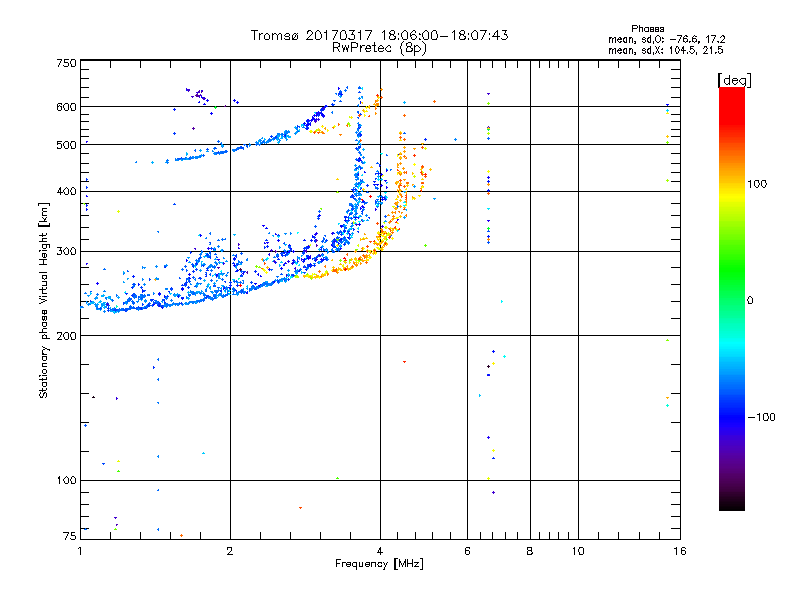Image resolution: width=800 pixels, height=600 pixels.
Task: Click the '[deg]' colorbar unit label
Action: click(x=734, y=80)
